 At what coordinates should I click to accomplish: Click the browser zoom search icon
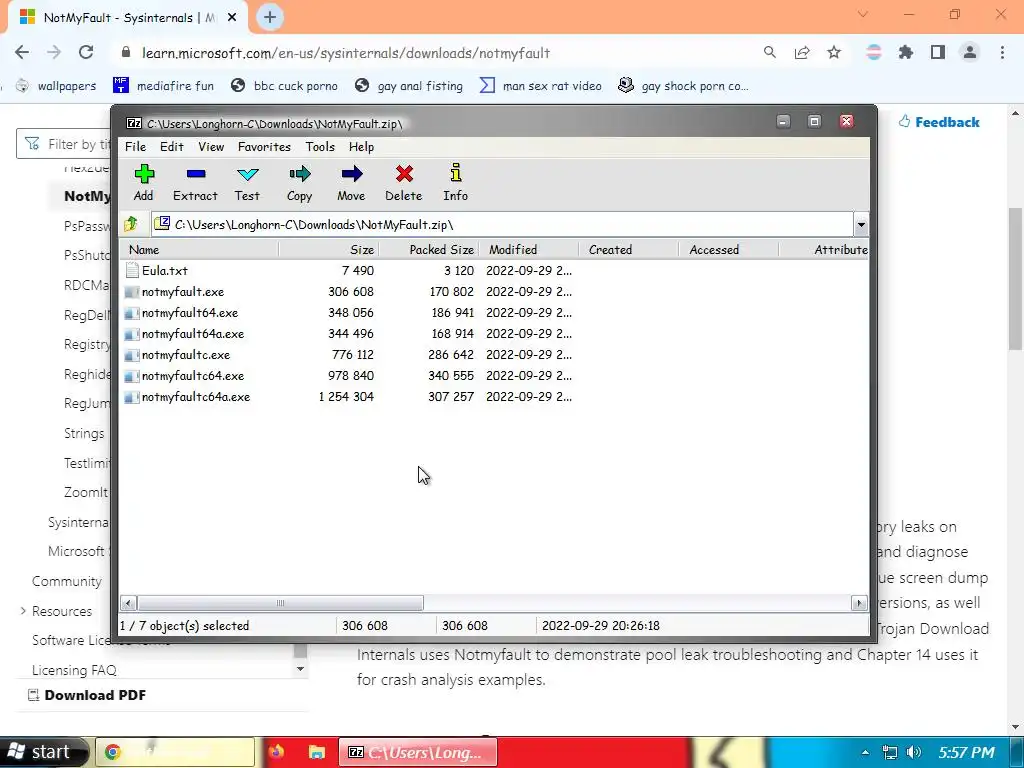pyautogui.click(x=770, y=52)
